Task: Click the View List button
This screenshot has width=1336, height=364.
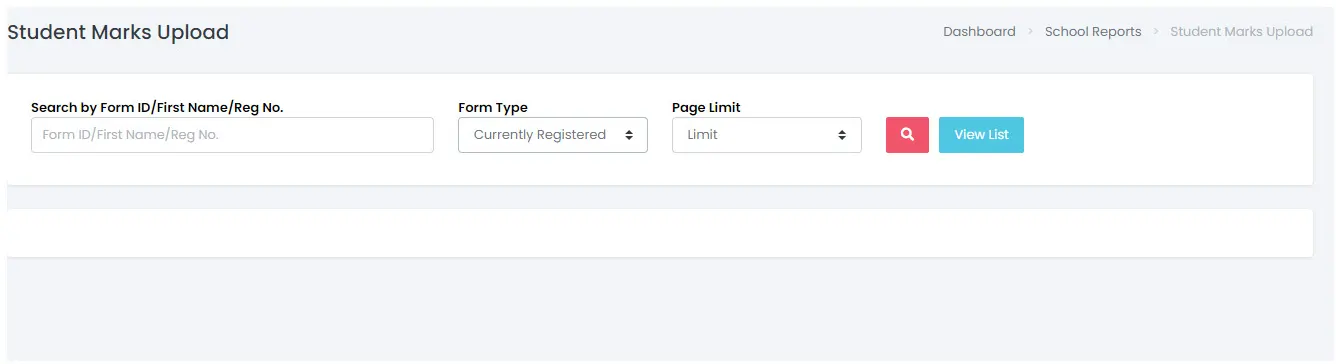Action: click(981, 135)
